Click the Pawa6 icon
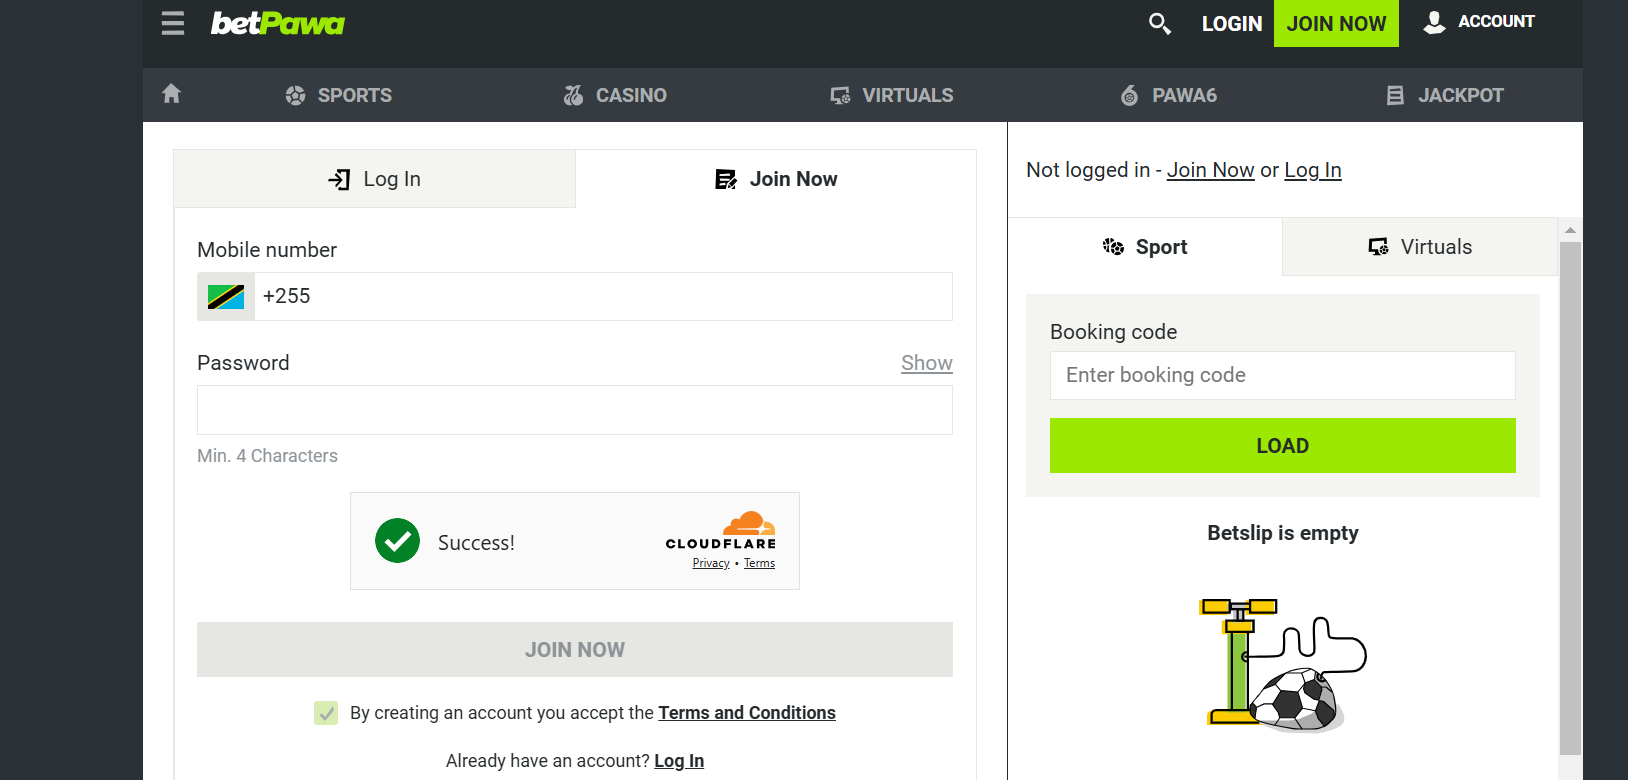1628x780 pixels. pos(1129,95)
